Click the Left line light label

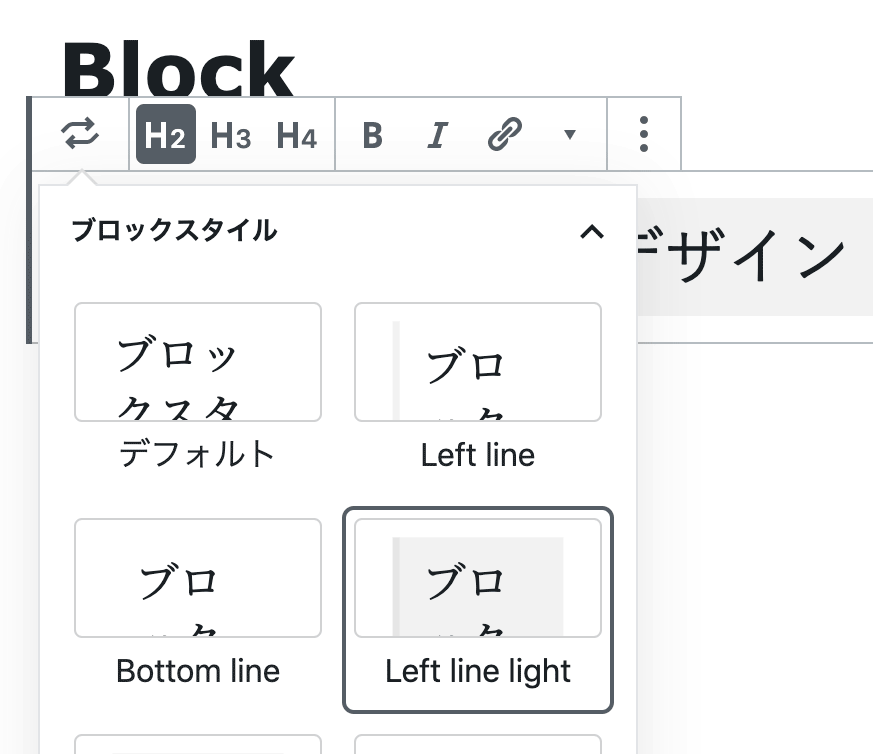[478, 672]
